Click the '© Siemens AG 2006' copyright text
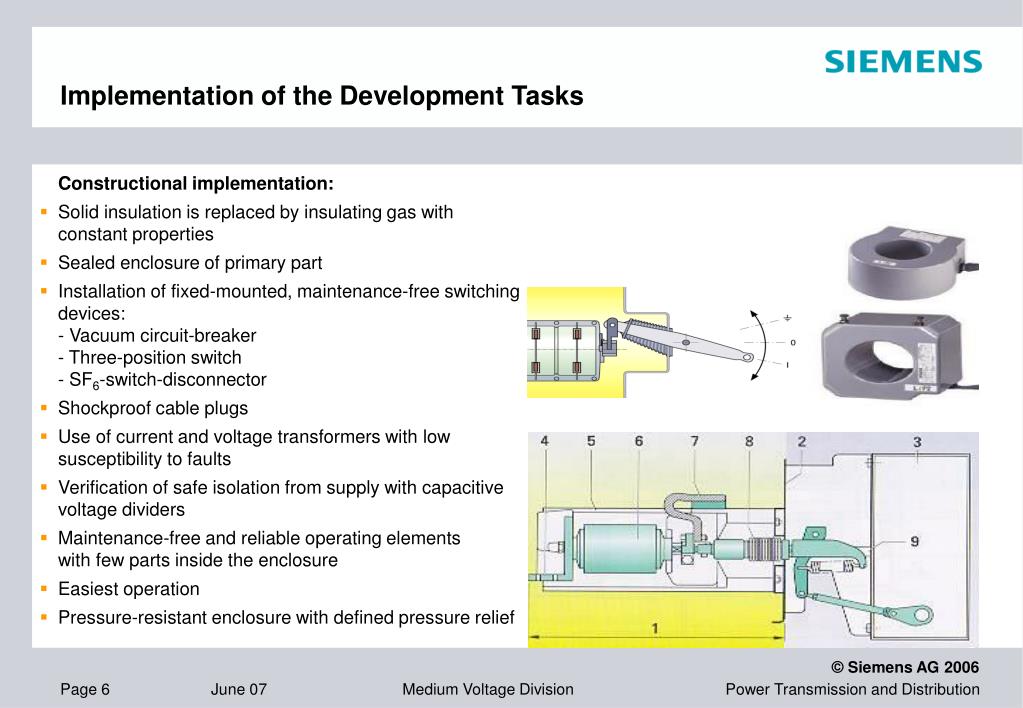The image size is (1023, 708). tap(905, 667)
